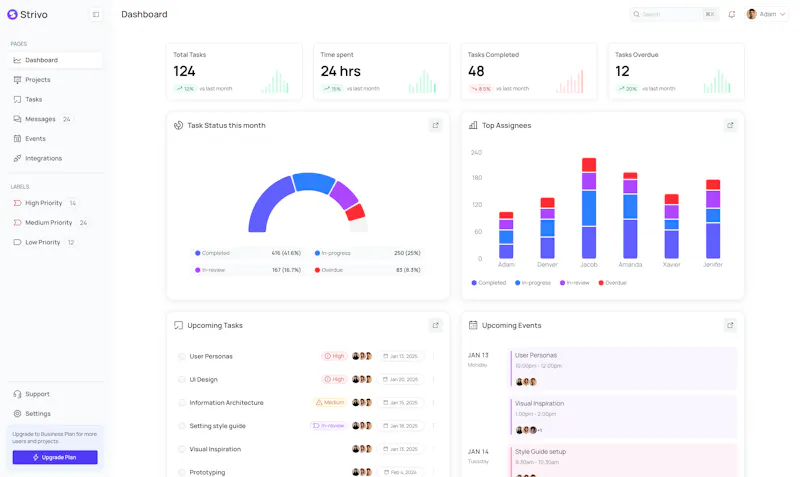The width and height of the screenshot is (800, 477).
Task: Click the In-progress legend dot in Task Status
Action: tap(317, 253)
